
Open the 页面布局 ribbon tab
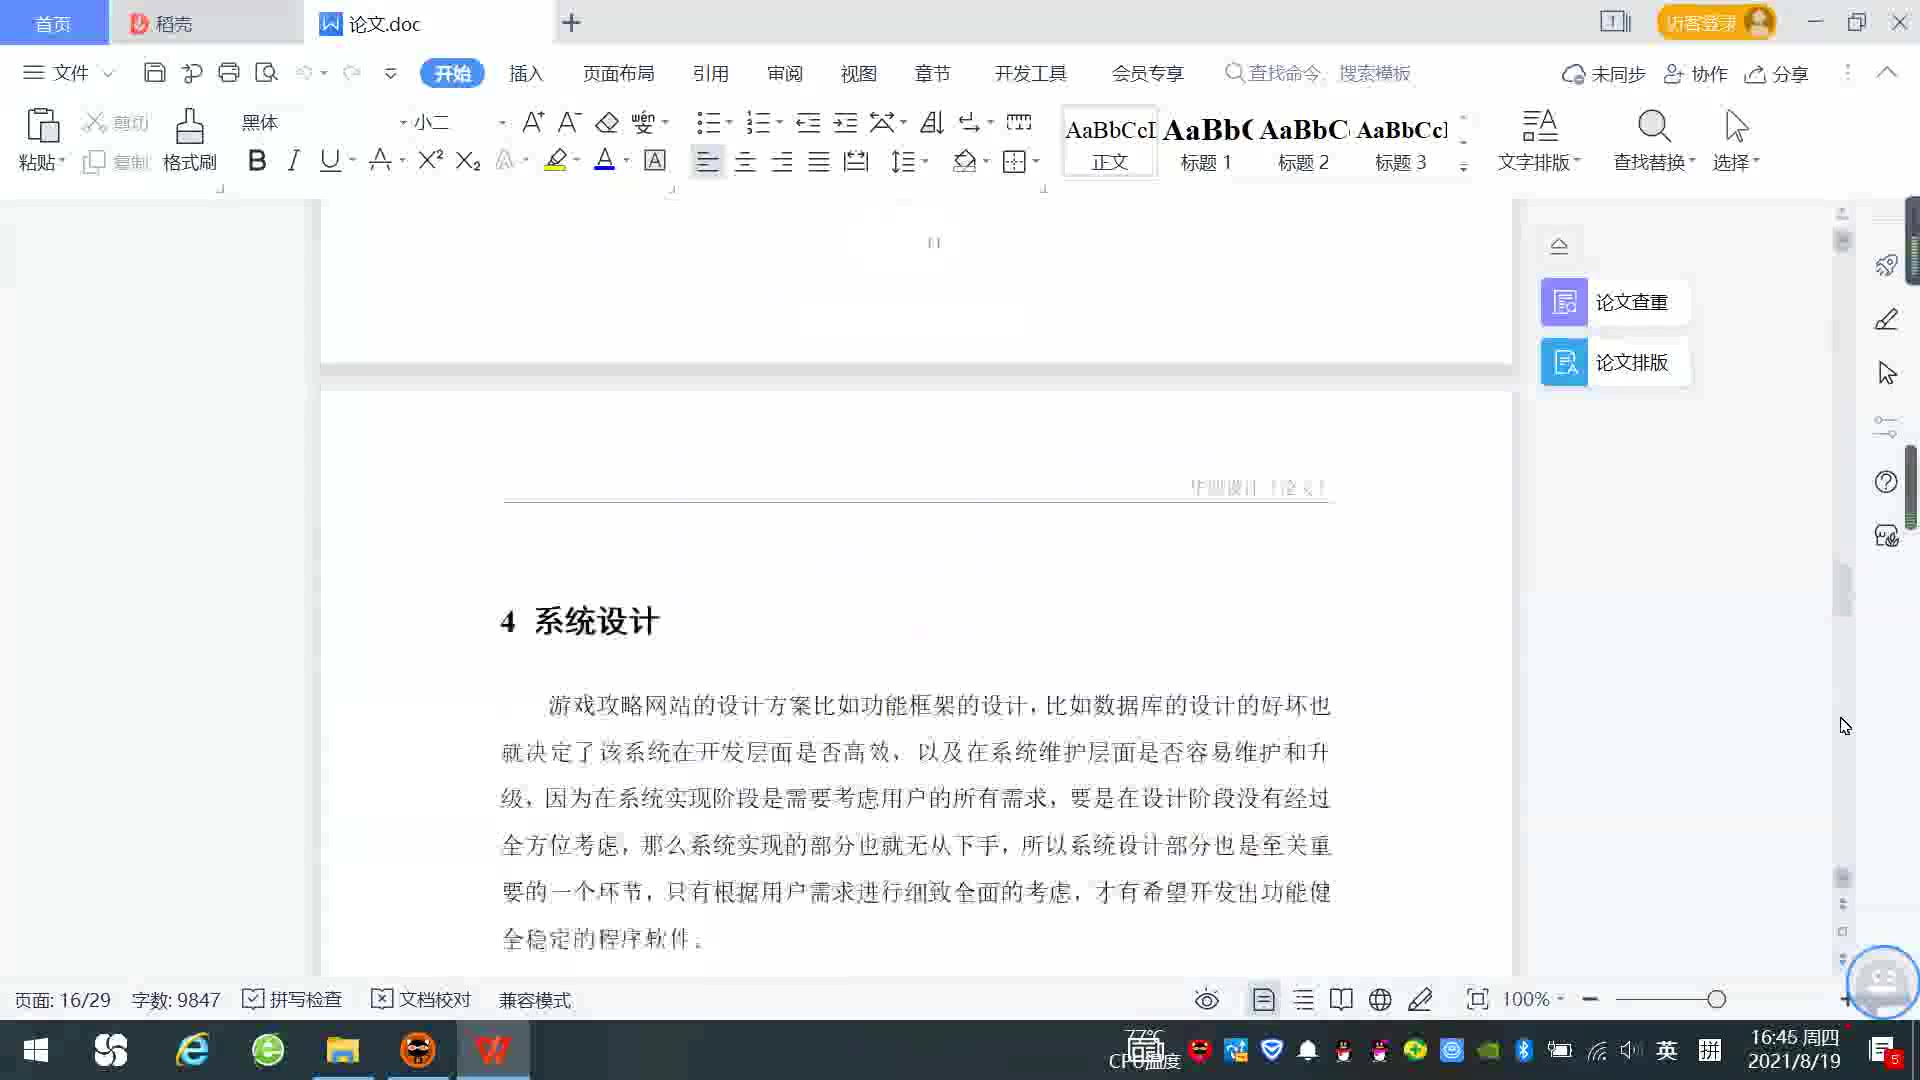tap(618, 74)
